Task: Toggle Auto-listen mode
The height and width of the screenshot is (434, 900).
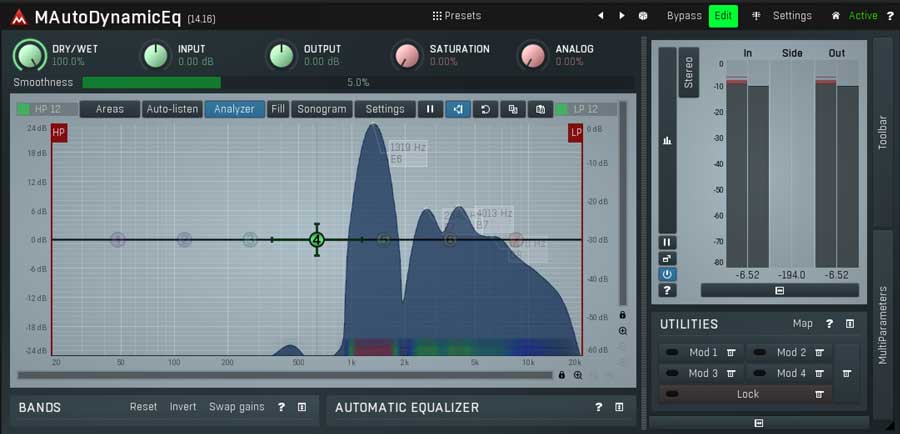Action: click(x=172, y=109)
